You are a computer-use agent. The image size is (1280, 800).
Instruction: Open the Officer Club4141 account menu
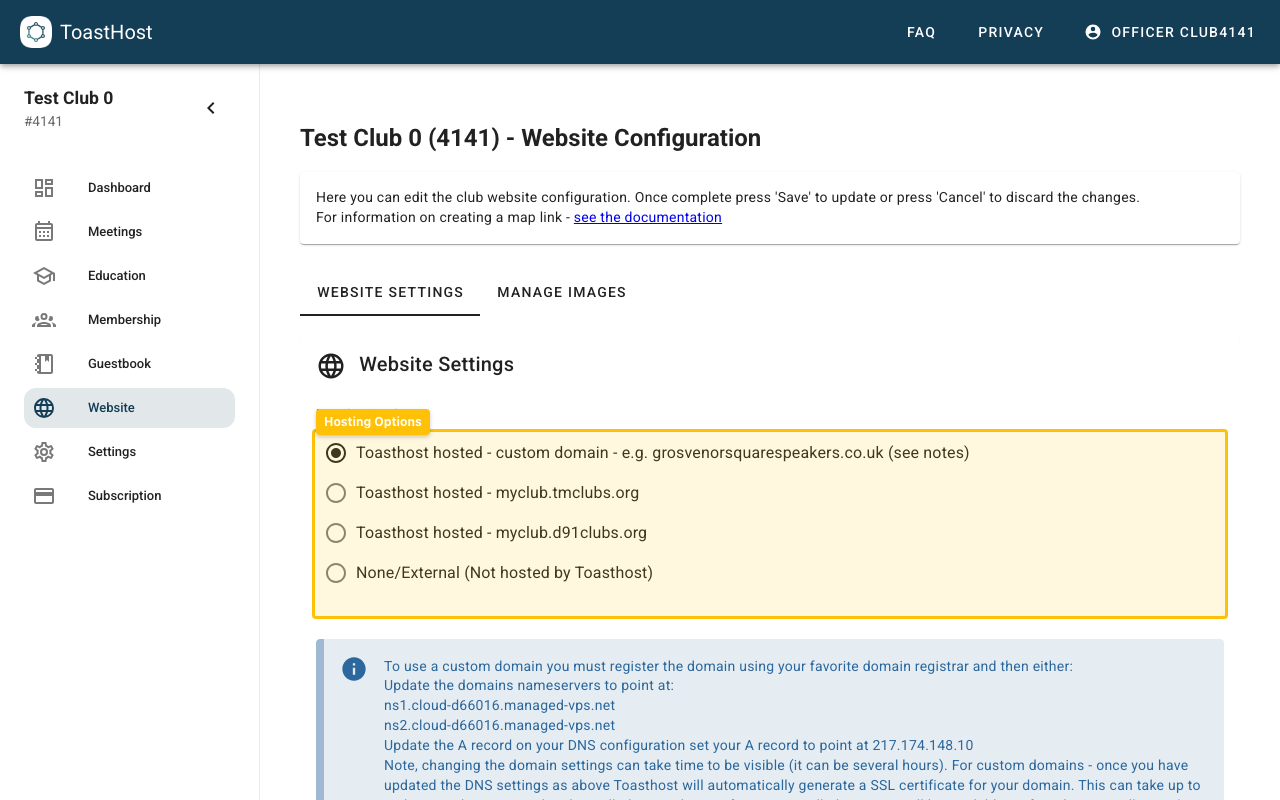click(x=1170, y=32)
